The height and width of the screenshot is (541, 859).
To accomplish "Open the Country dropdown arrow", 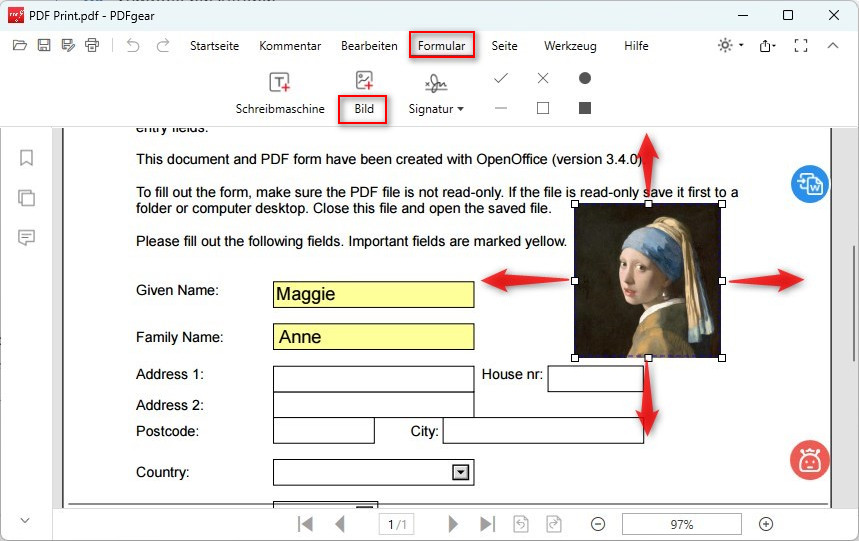I will (x=461, y=472).
